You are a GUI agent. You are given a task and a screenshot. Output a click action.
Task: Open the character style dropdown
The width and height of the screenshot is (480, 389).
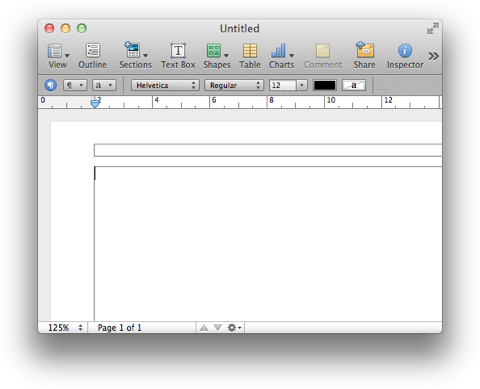point(104,85)
